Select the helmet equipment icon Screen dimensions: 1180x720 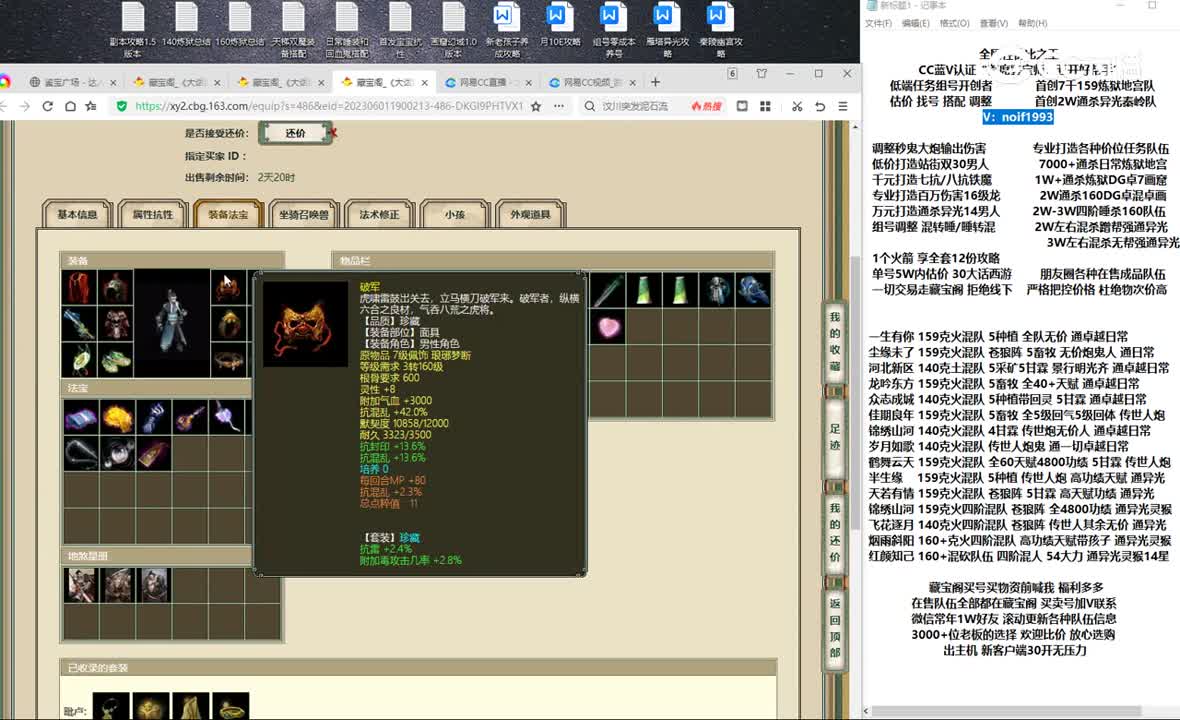pyautogui.click(x=115, y=288)
